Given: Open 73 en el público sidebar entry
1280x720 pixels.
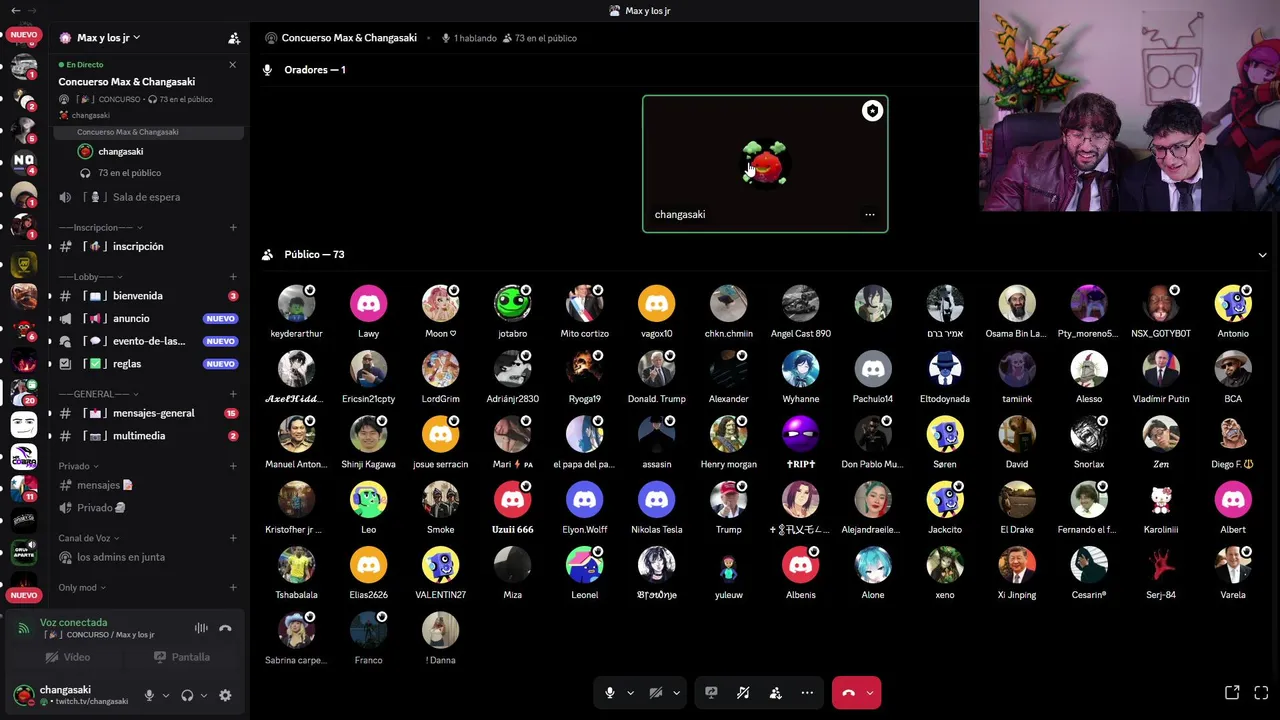Looking at the screenshot, I should (x=128, y=173).
